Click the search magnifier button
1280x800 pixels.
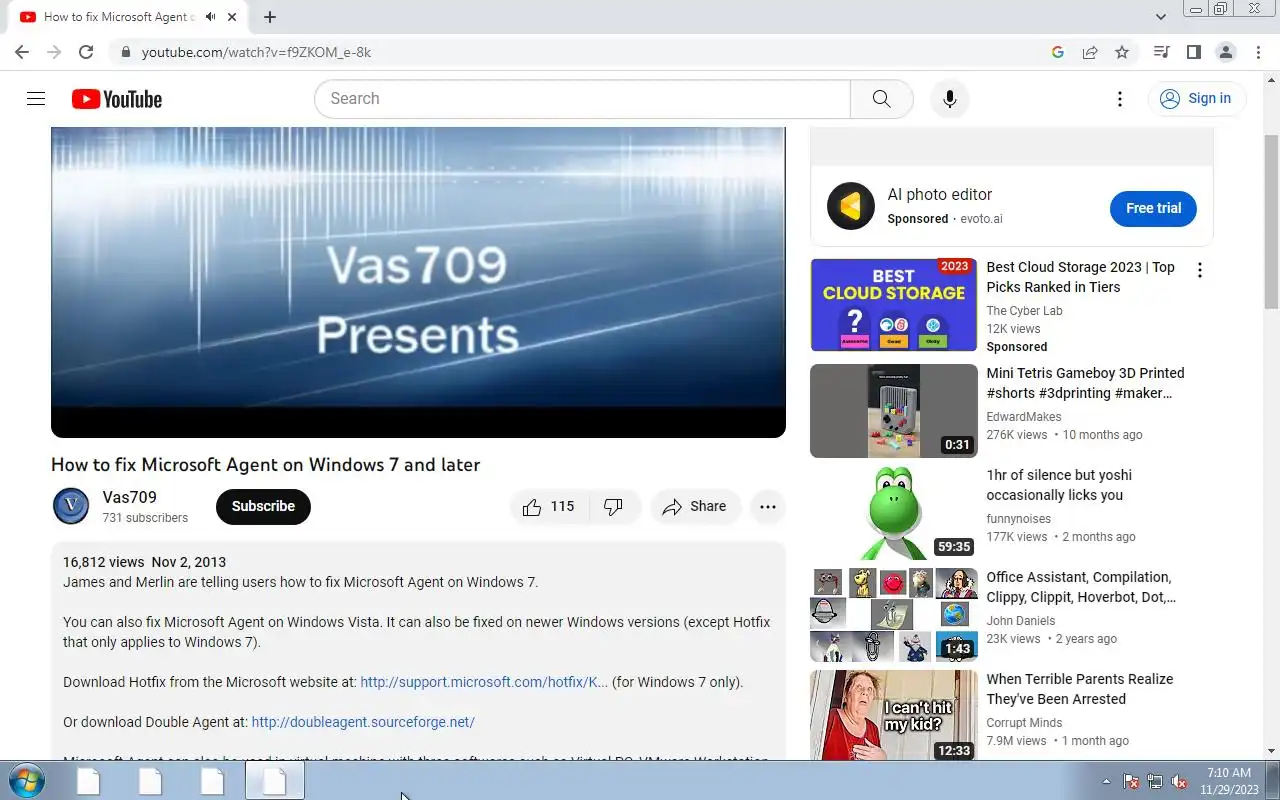coord(881,98)
